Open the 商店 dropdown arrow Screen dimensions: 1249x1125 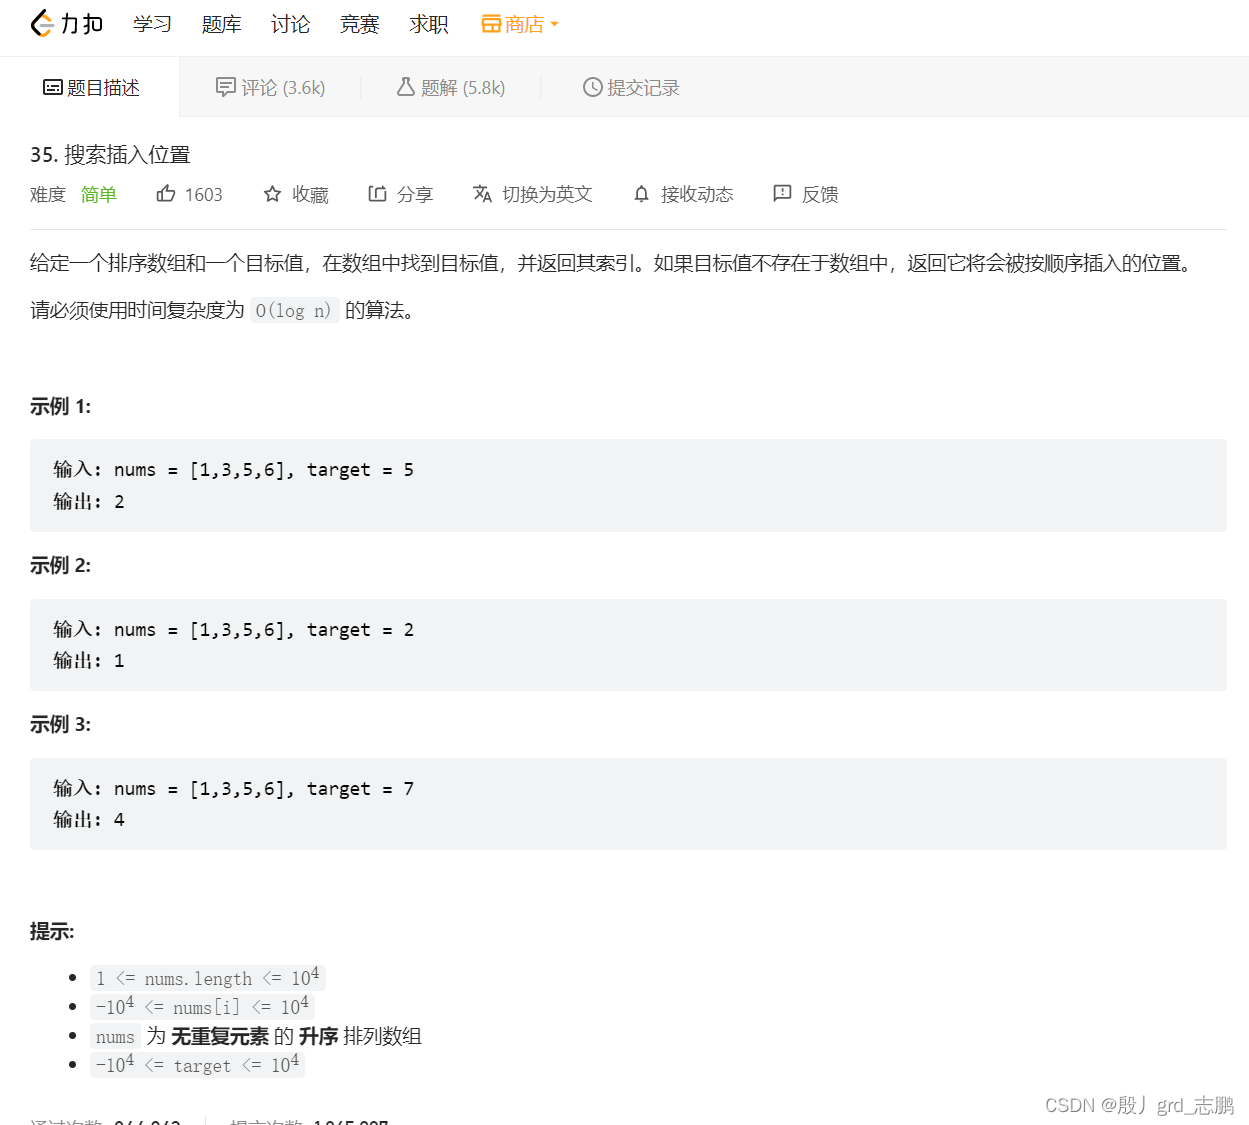click(555, 23)
